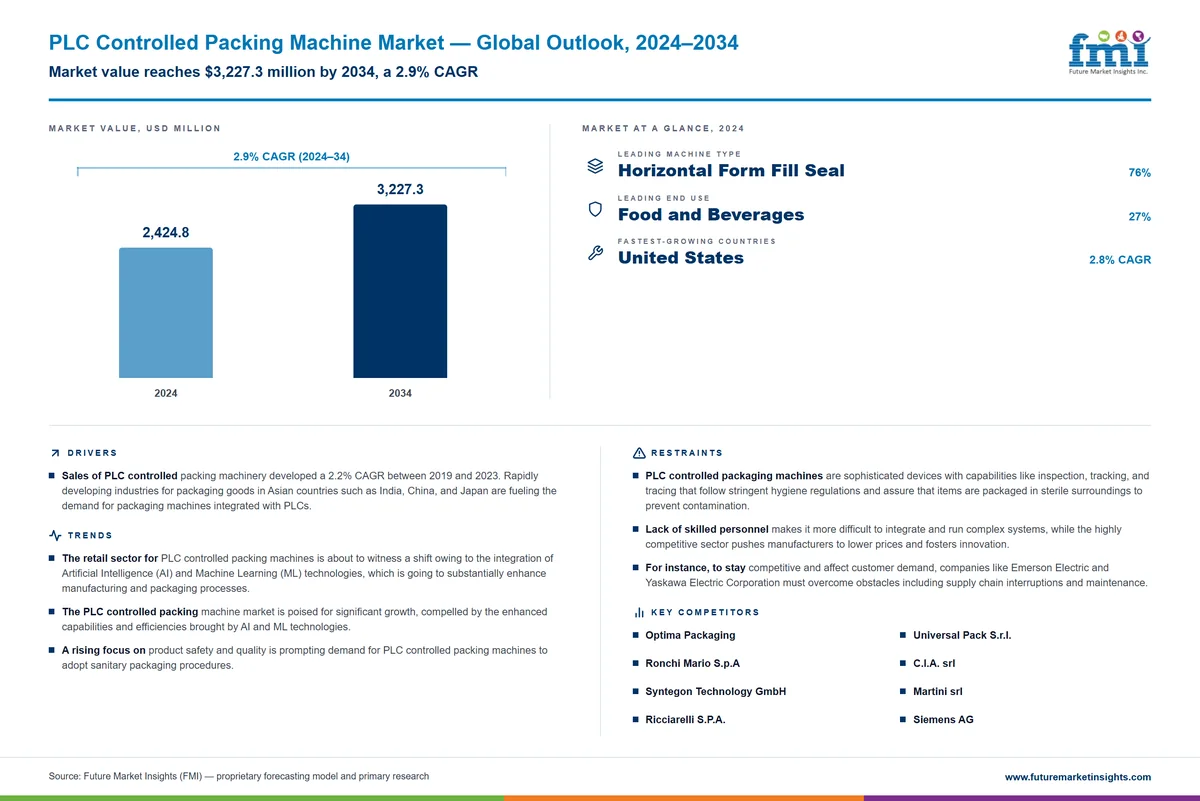1200x801 pixels.
Task: Click the Horizontal Form Fill Seal heading
Action: [x=731, y=170]
